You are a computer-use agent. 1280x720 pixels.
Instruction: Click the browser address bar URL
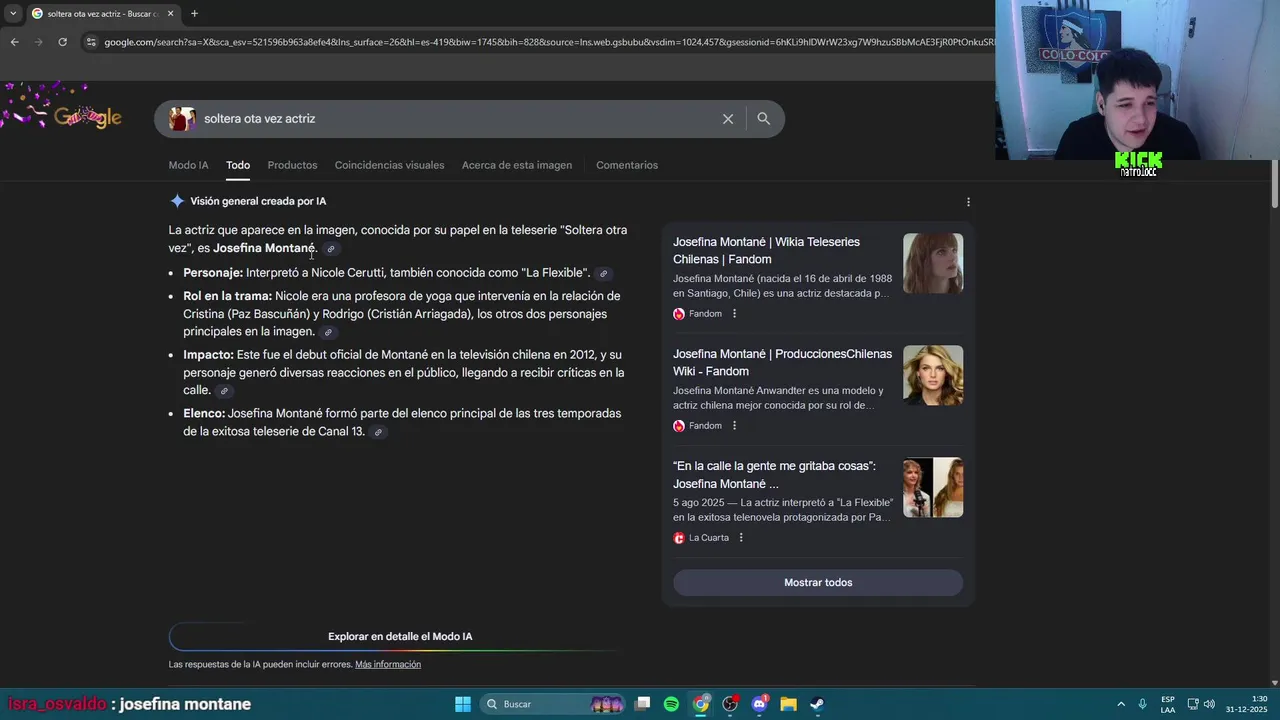tap(548, 42)
